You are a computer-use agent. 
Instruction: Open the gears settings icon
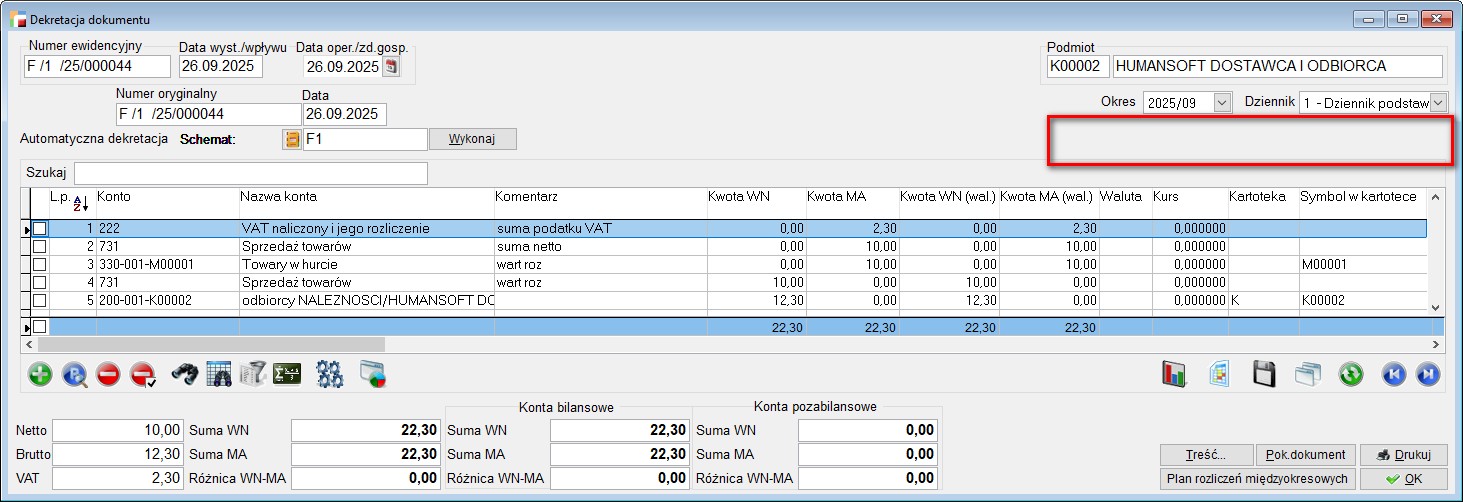[x=330, y=375]
